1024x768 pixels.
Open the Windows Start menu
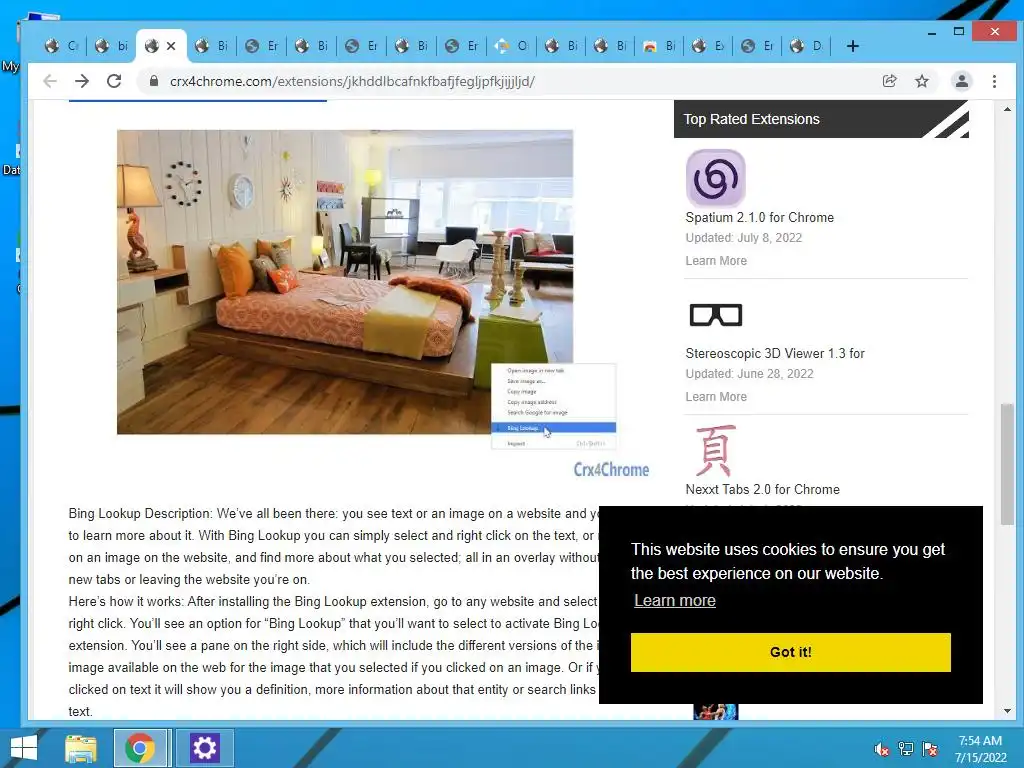pyautogui.click(x=24, y=748)
